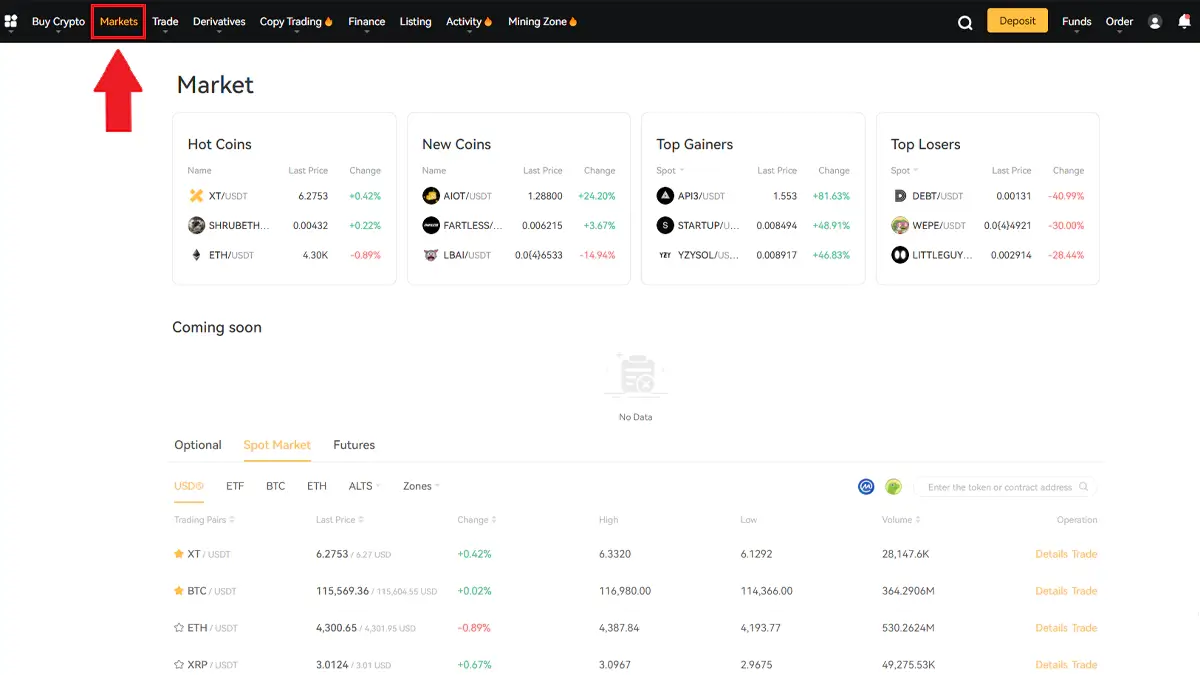Viewport: 1200px width, 675px height.
Task: Open the API3/USDT pair in Top Gainers
Action: 702,196
